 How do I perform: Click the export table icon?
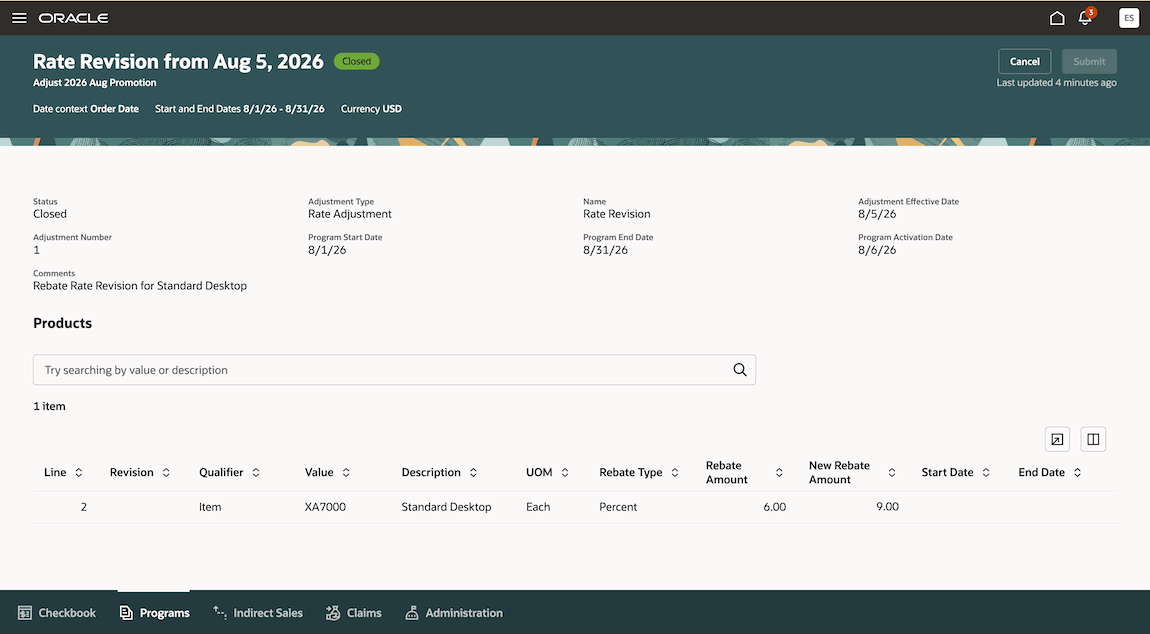click(1057, 440)
